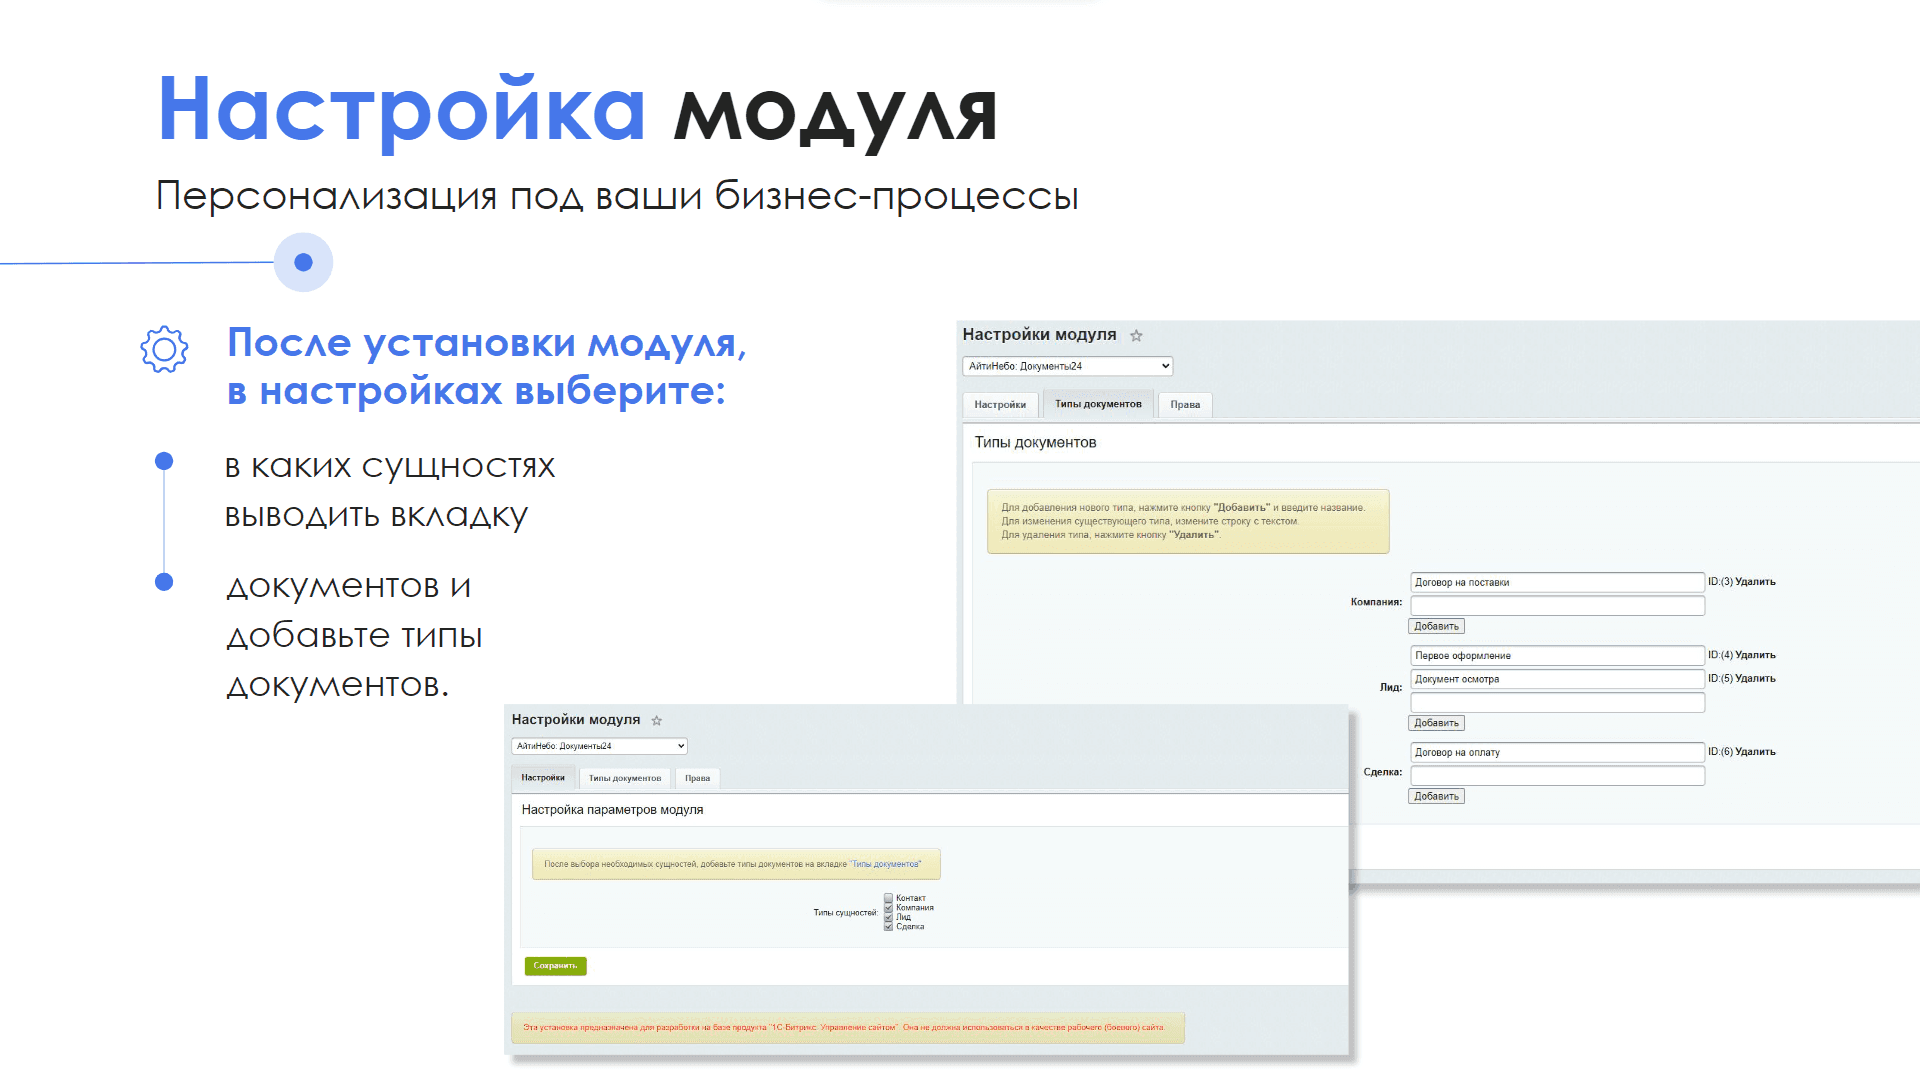Click the Типы документов heading in the rear window
Screen dimensions: 1920x1080
tap(1035, 442)
